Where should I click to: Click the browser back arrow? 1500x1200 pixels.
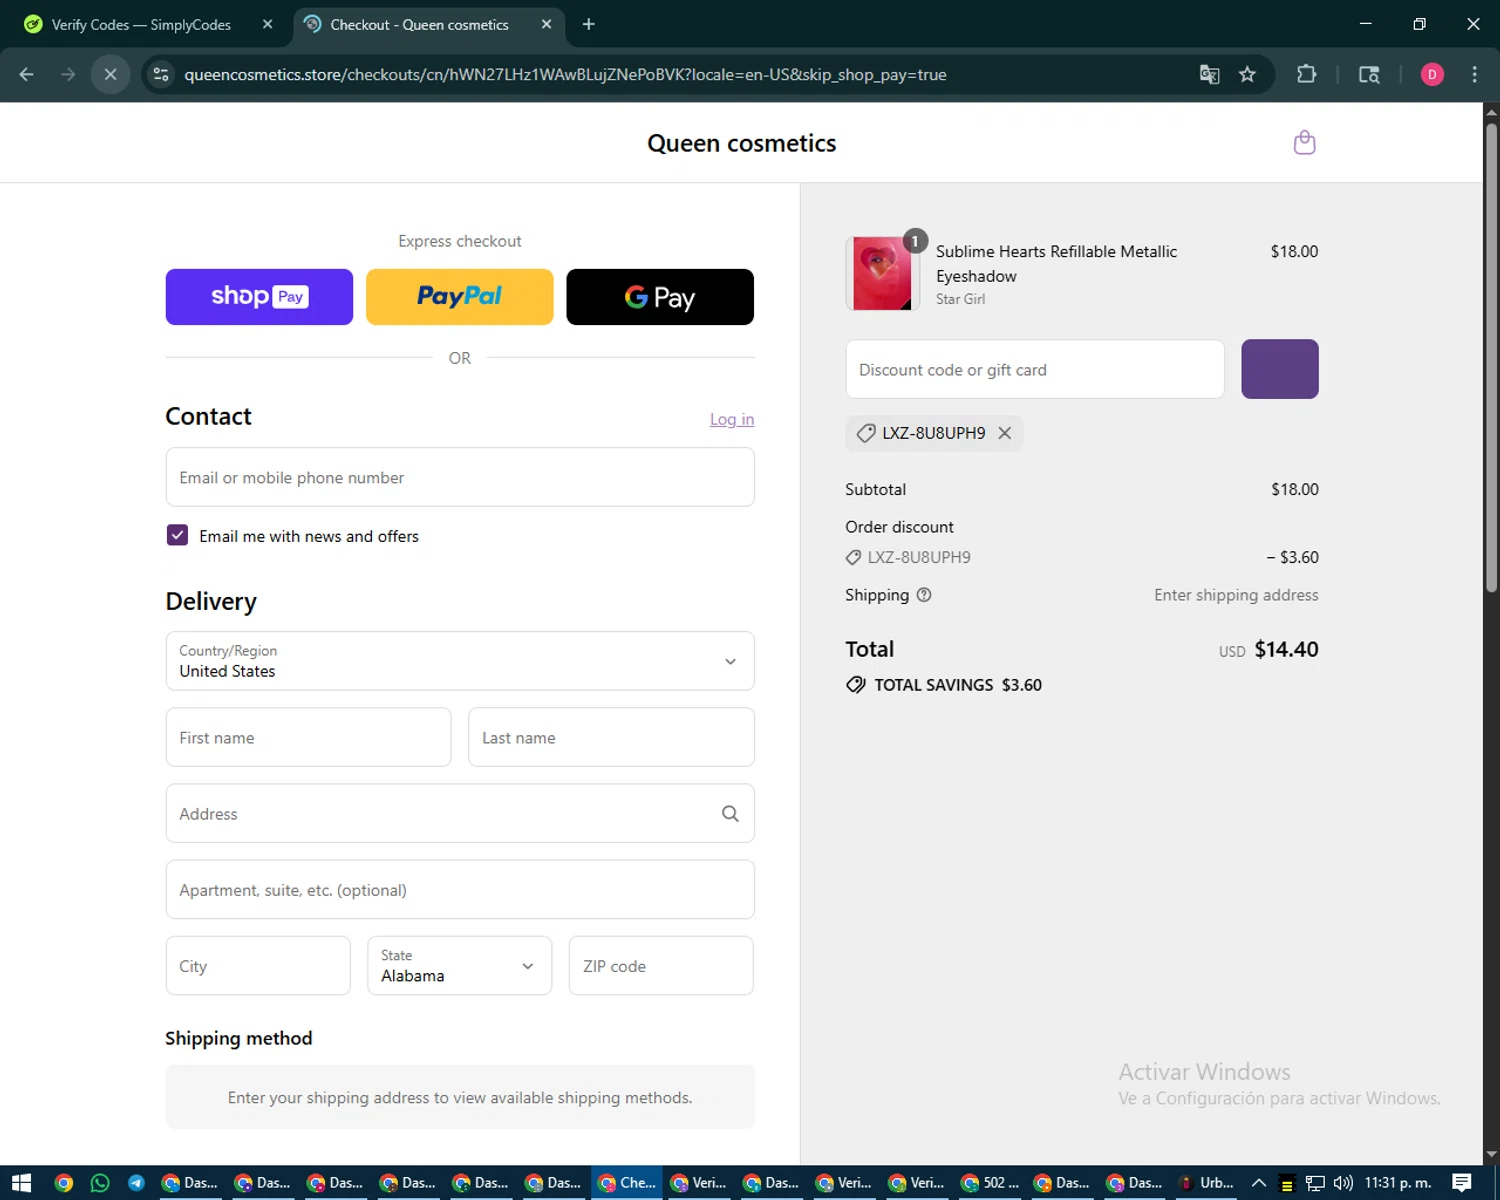[27, 74]
